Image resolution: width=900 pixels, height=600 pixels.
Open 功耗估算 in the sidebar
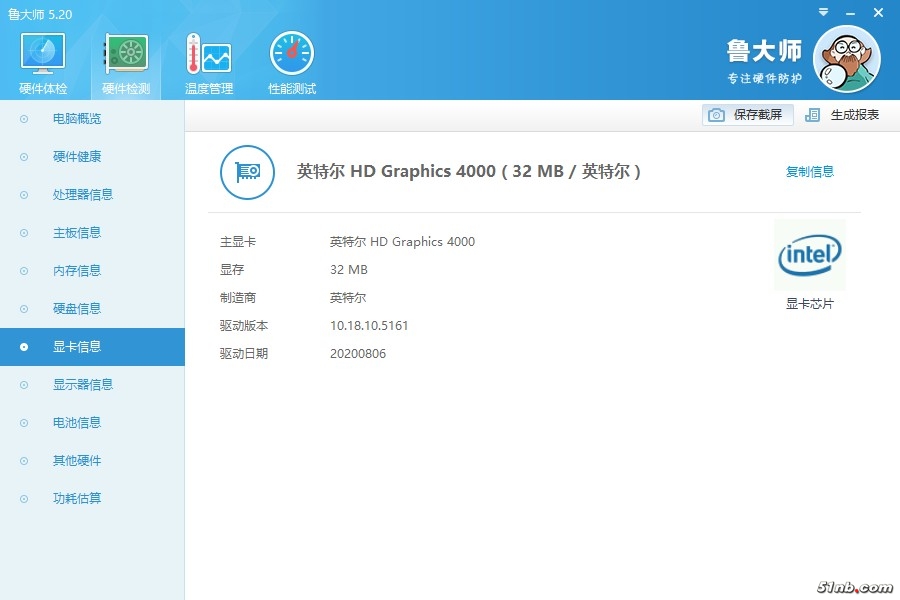pos(77,499)
